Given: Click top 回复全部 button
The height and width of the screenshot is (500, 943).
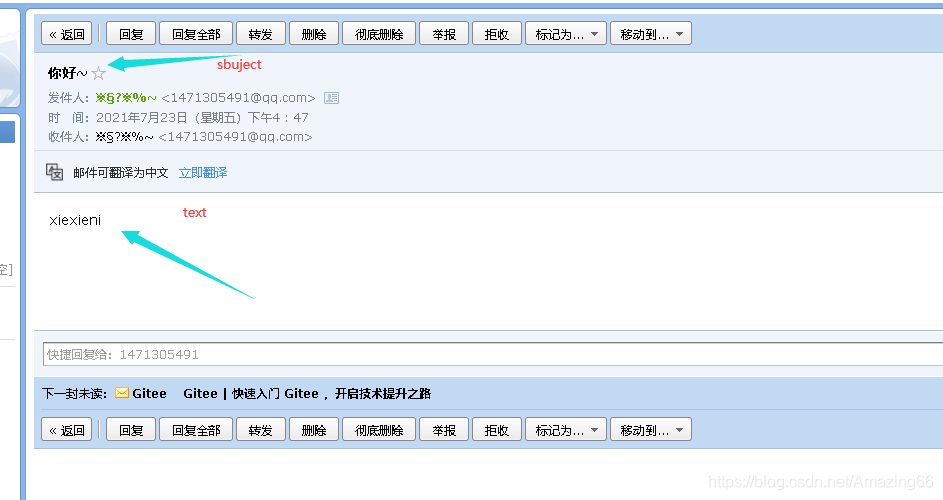Looking at the screenshot, I should pos(196,34).
